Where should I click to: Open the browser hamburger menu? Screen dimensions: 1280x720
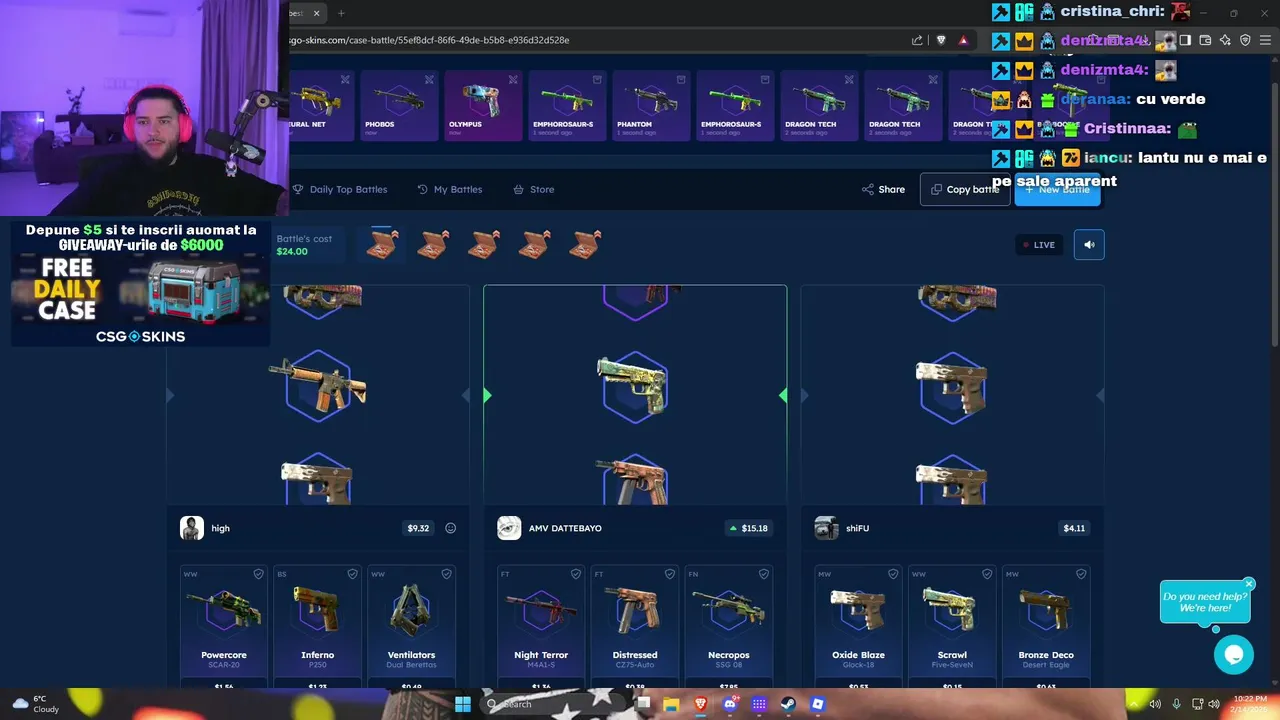click(x=1266, y=40)
